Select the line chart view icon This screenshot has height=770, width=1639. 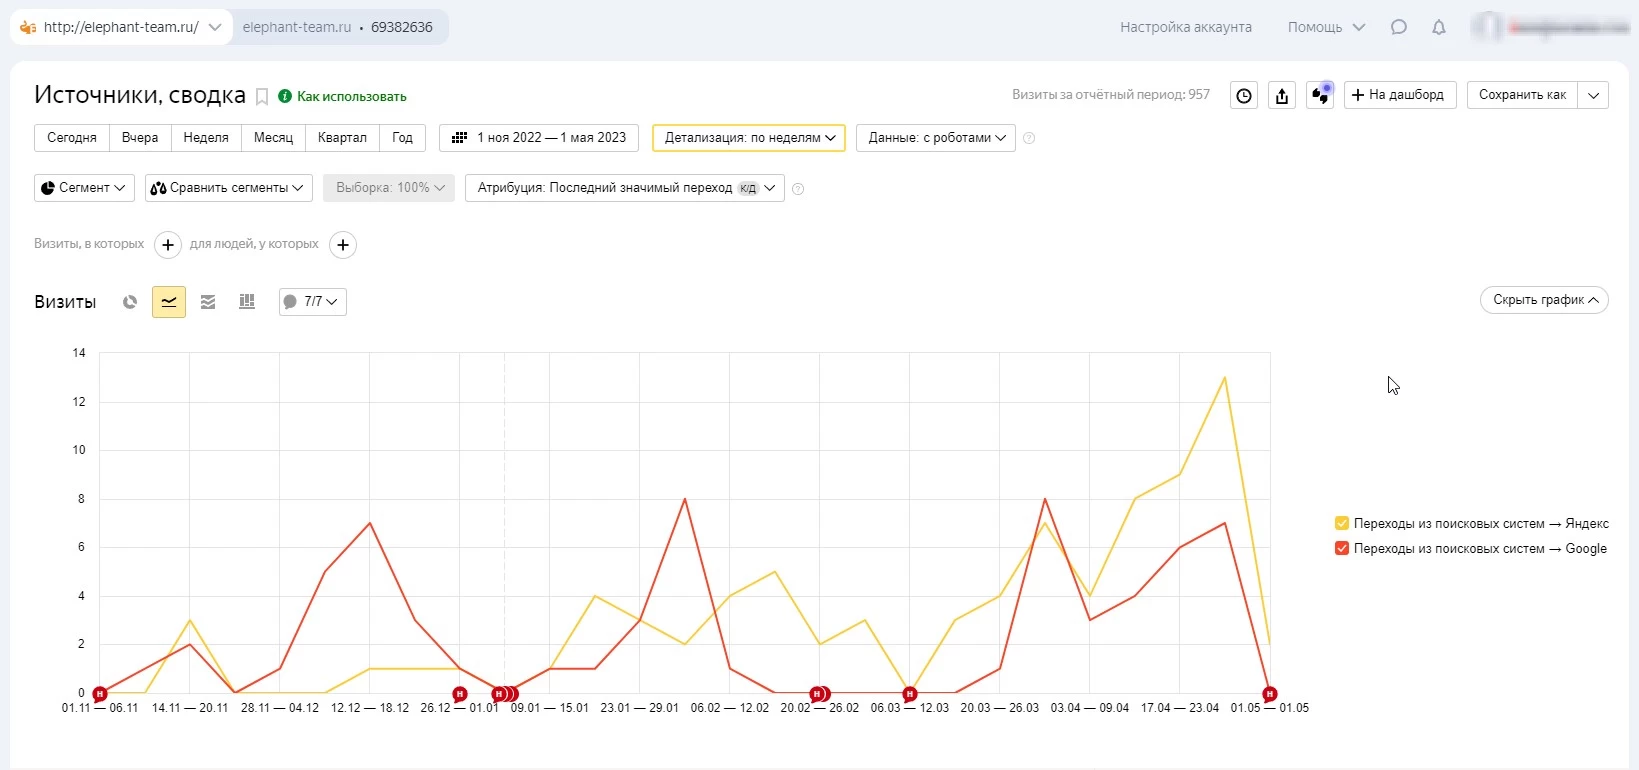click(x=169, y=302)
